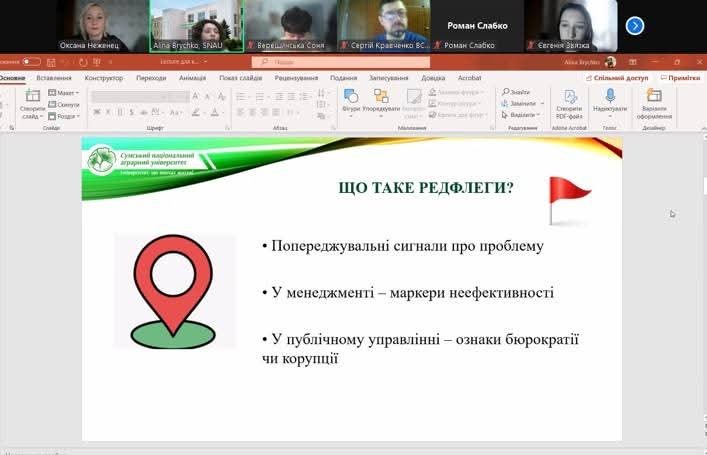707x455 pixels.
Task: Toggle Bold formatting in Font group
Action: coord(96,112)
